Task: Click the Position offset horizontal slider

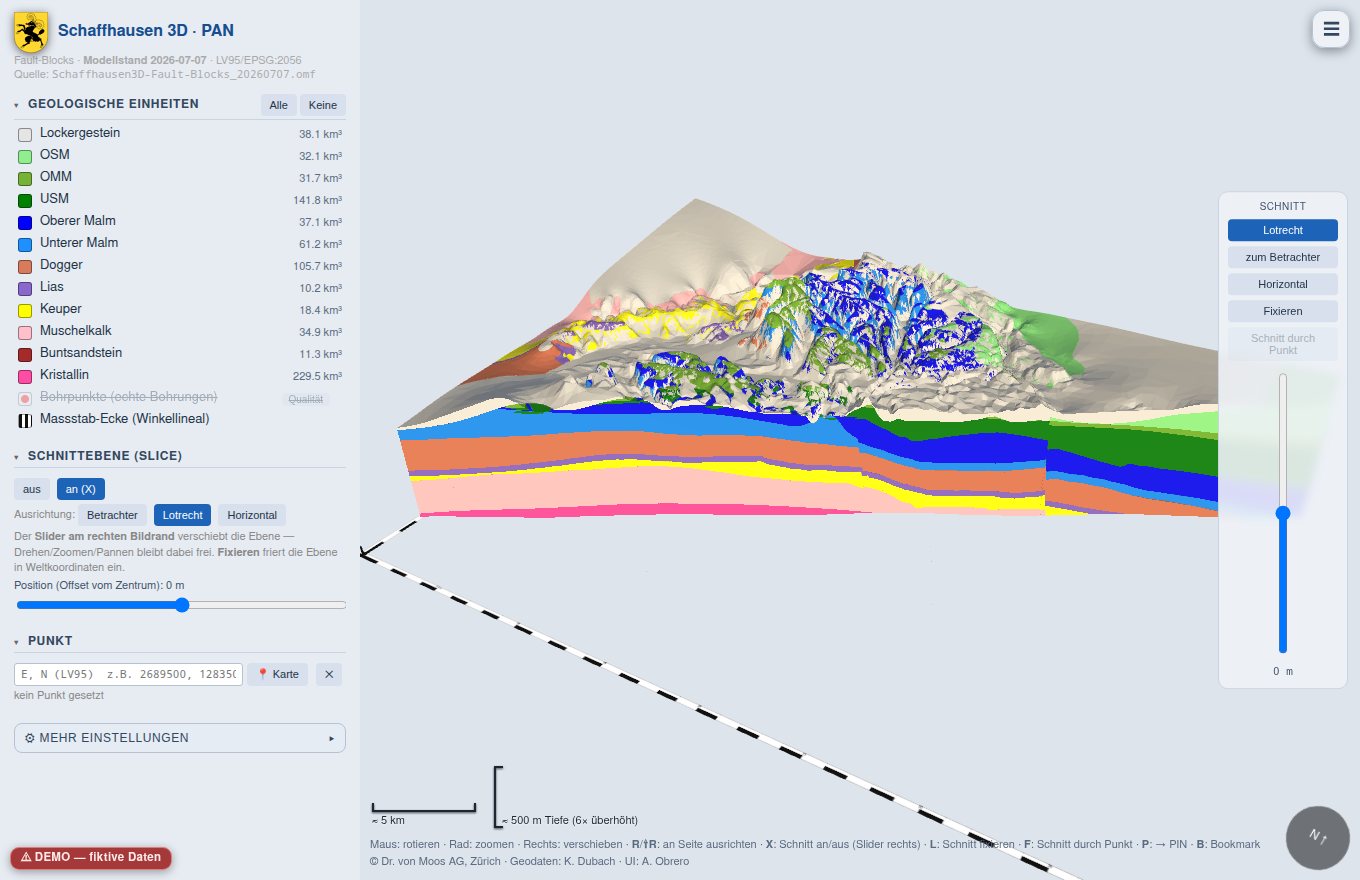Action: (x=180, y=605)
